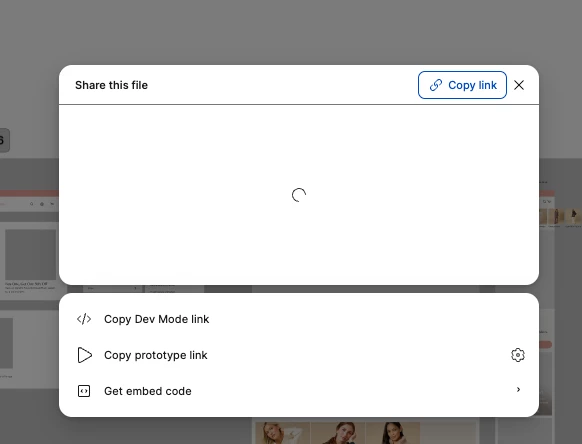Click the blonde woman fashion photo at bottom

(x=282, y=433)
